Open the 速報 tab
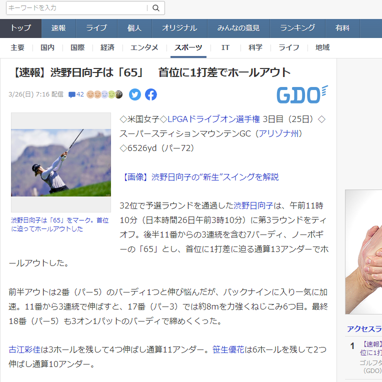 pyautogui.click(x=59, y=28)
